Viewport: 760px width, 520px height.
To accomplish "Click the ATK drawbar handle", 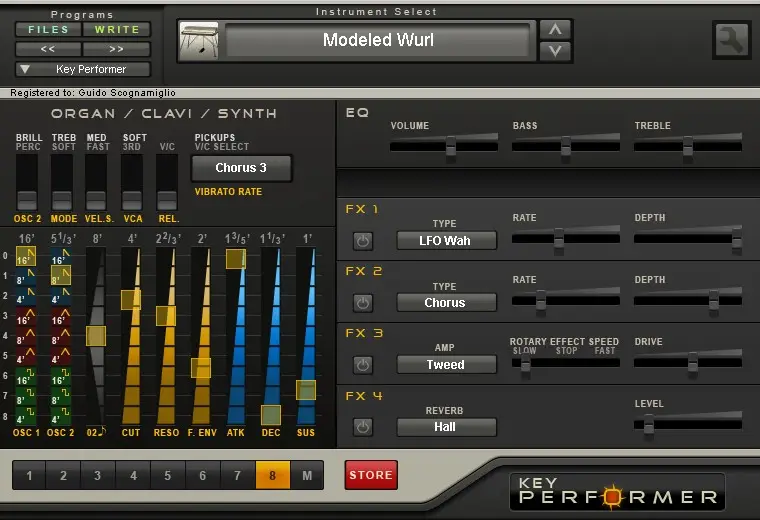I will (236, 259).
